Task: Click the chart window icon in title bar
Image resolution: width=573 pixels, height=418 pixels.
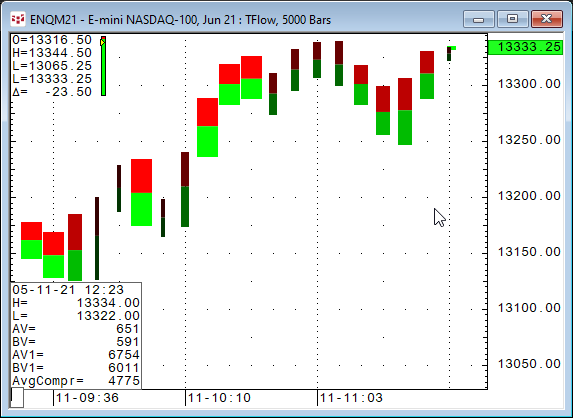Action: click(18, 19)
